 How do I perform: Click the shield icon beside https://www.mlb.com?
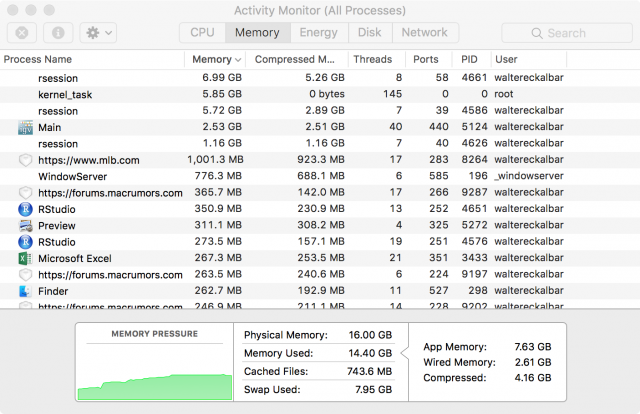[x=25, y=160]
